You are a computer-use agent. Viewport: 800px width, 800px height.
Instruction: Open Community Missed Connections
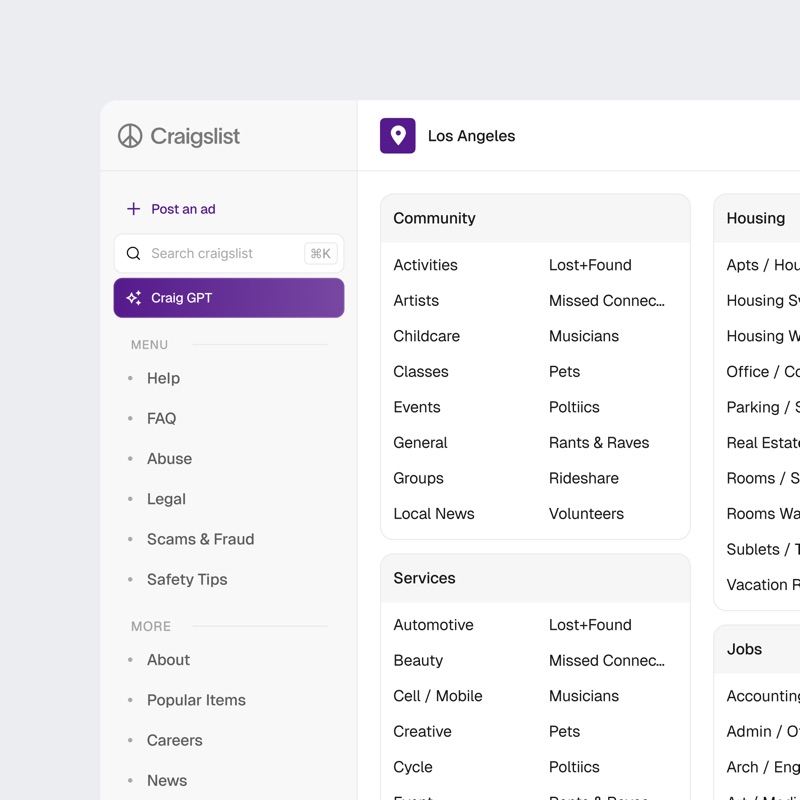point(607,301)
